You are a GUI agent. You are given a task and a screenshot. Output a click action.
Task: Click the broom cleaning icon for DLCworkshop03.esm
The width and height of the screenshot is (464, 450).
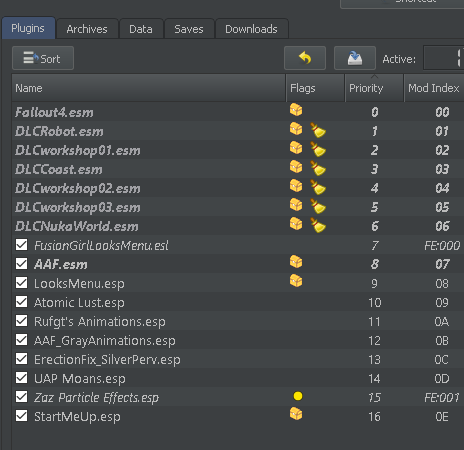pyautogui.click(x=318, y=206)
